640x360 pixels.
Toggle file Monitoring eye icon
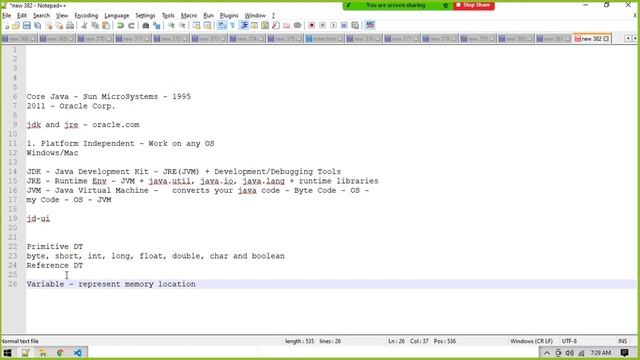point(298,25)
